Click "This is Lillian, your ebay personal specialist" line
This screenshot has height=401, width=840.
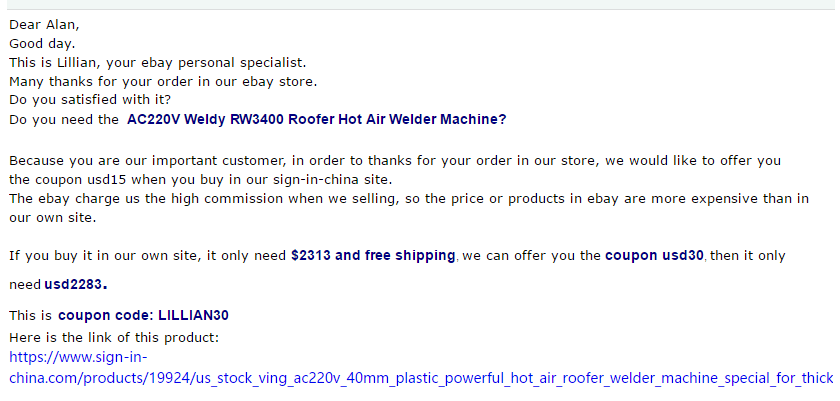(158, 63)
